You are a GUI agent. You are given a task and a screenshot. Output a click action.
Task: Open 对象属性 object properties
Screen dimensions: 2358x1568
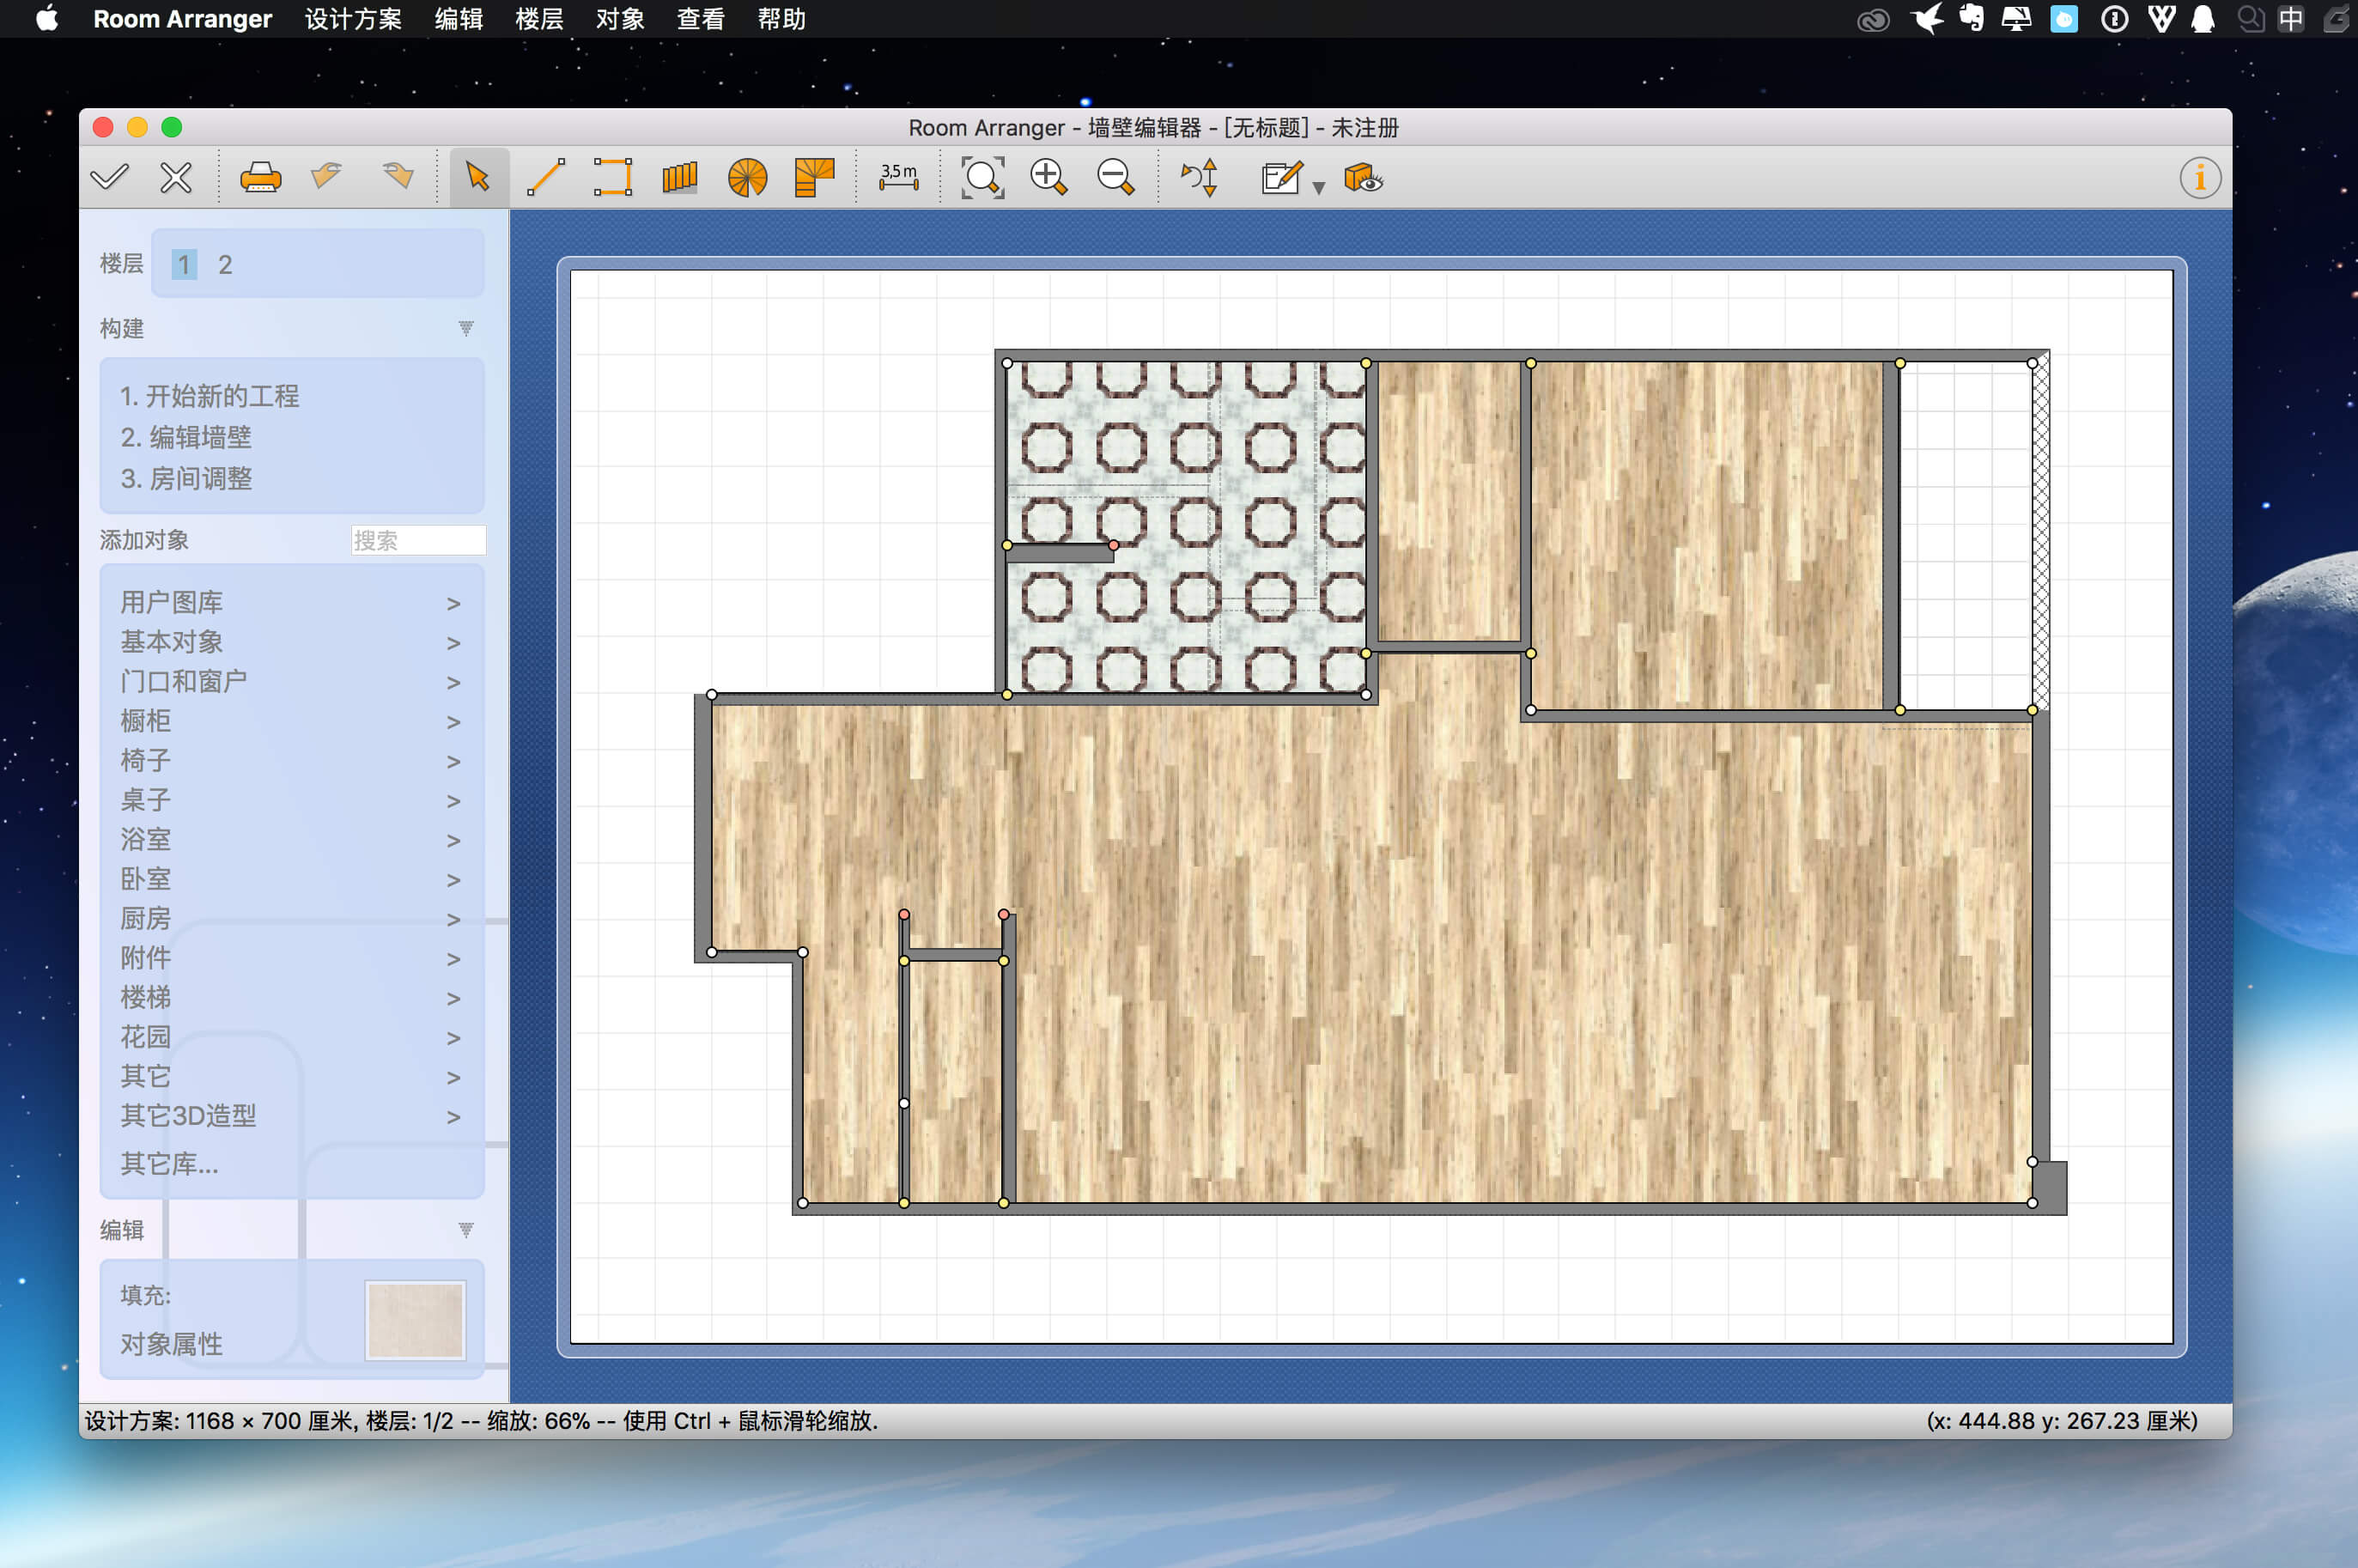pyautogui.click(x=171, y=1344)
